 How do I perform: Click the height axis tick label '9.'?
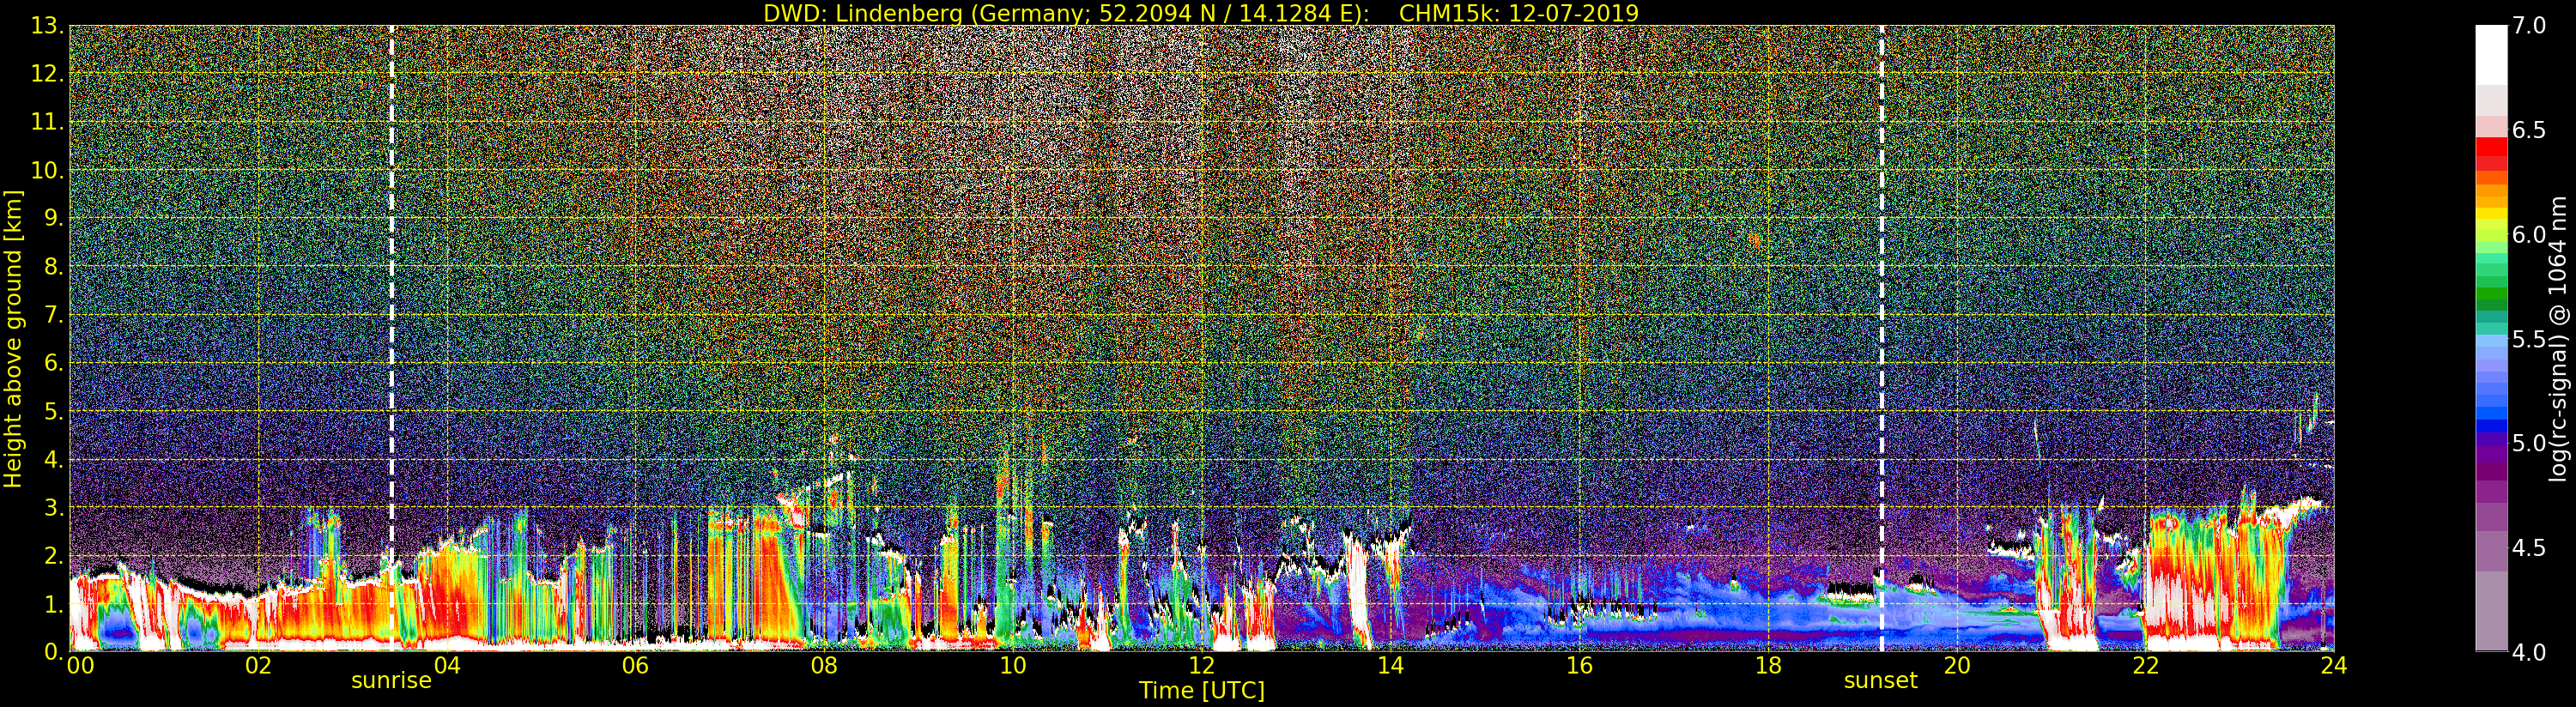pyautogui.click(x=54, y=219)
